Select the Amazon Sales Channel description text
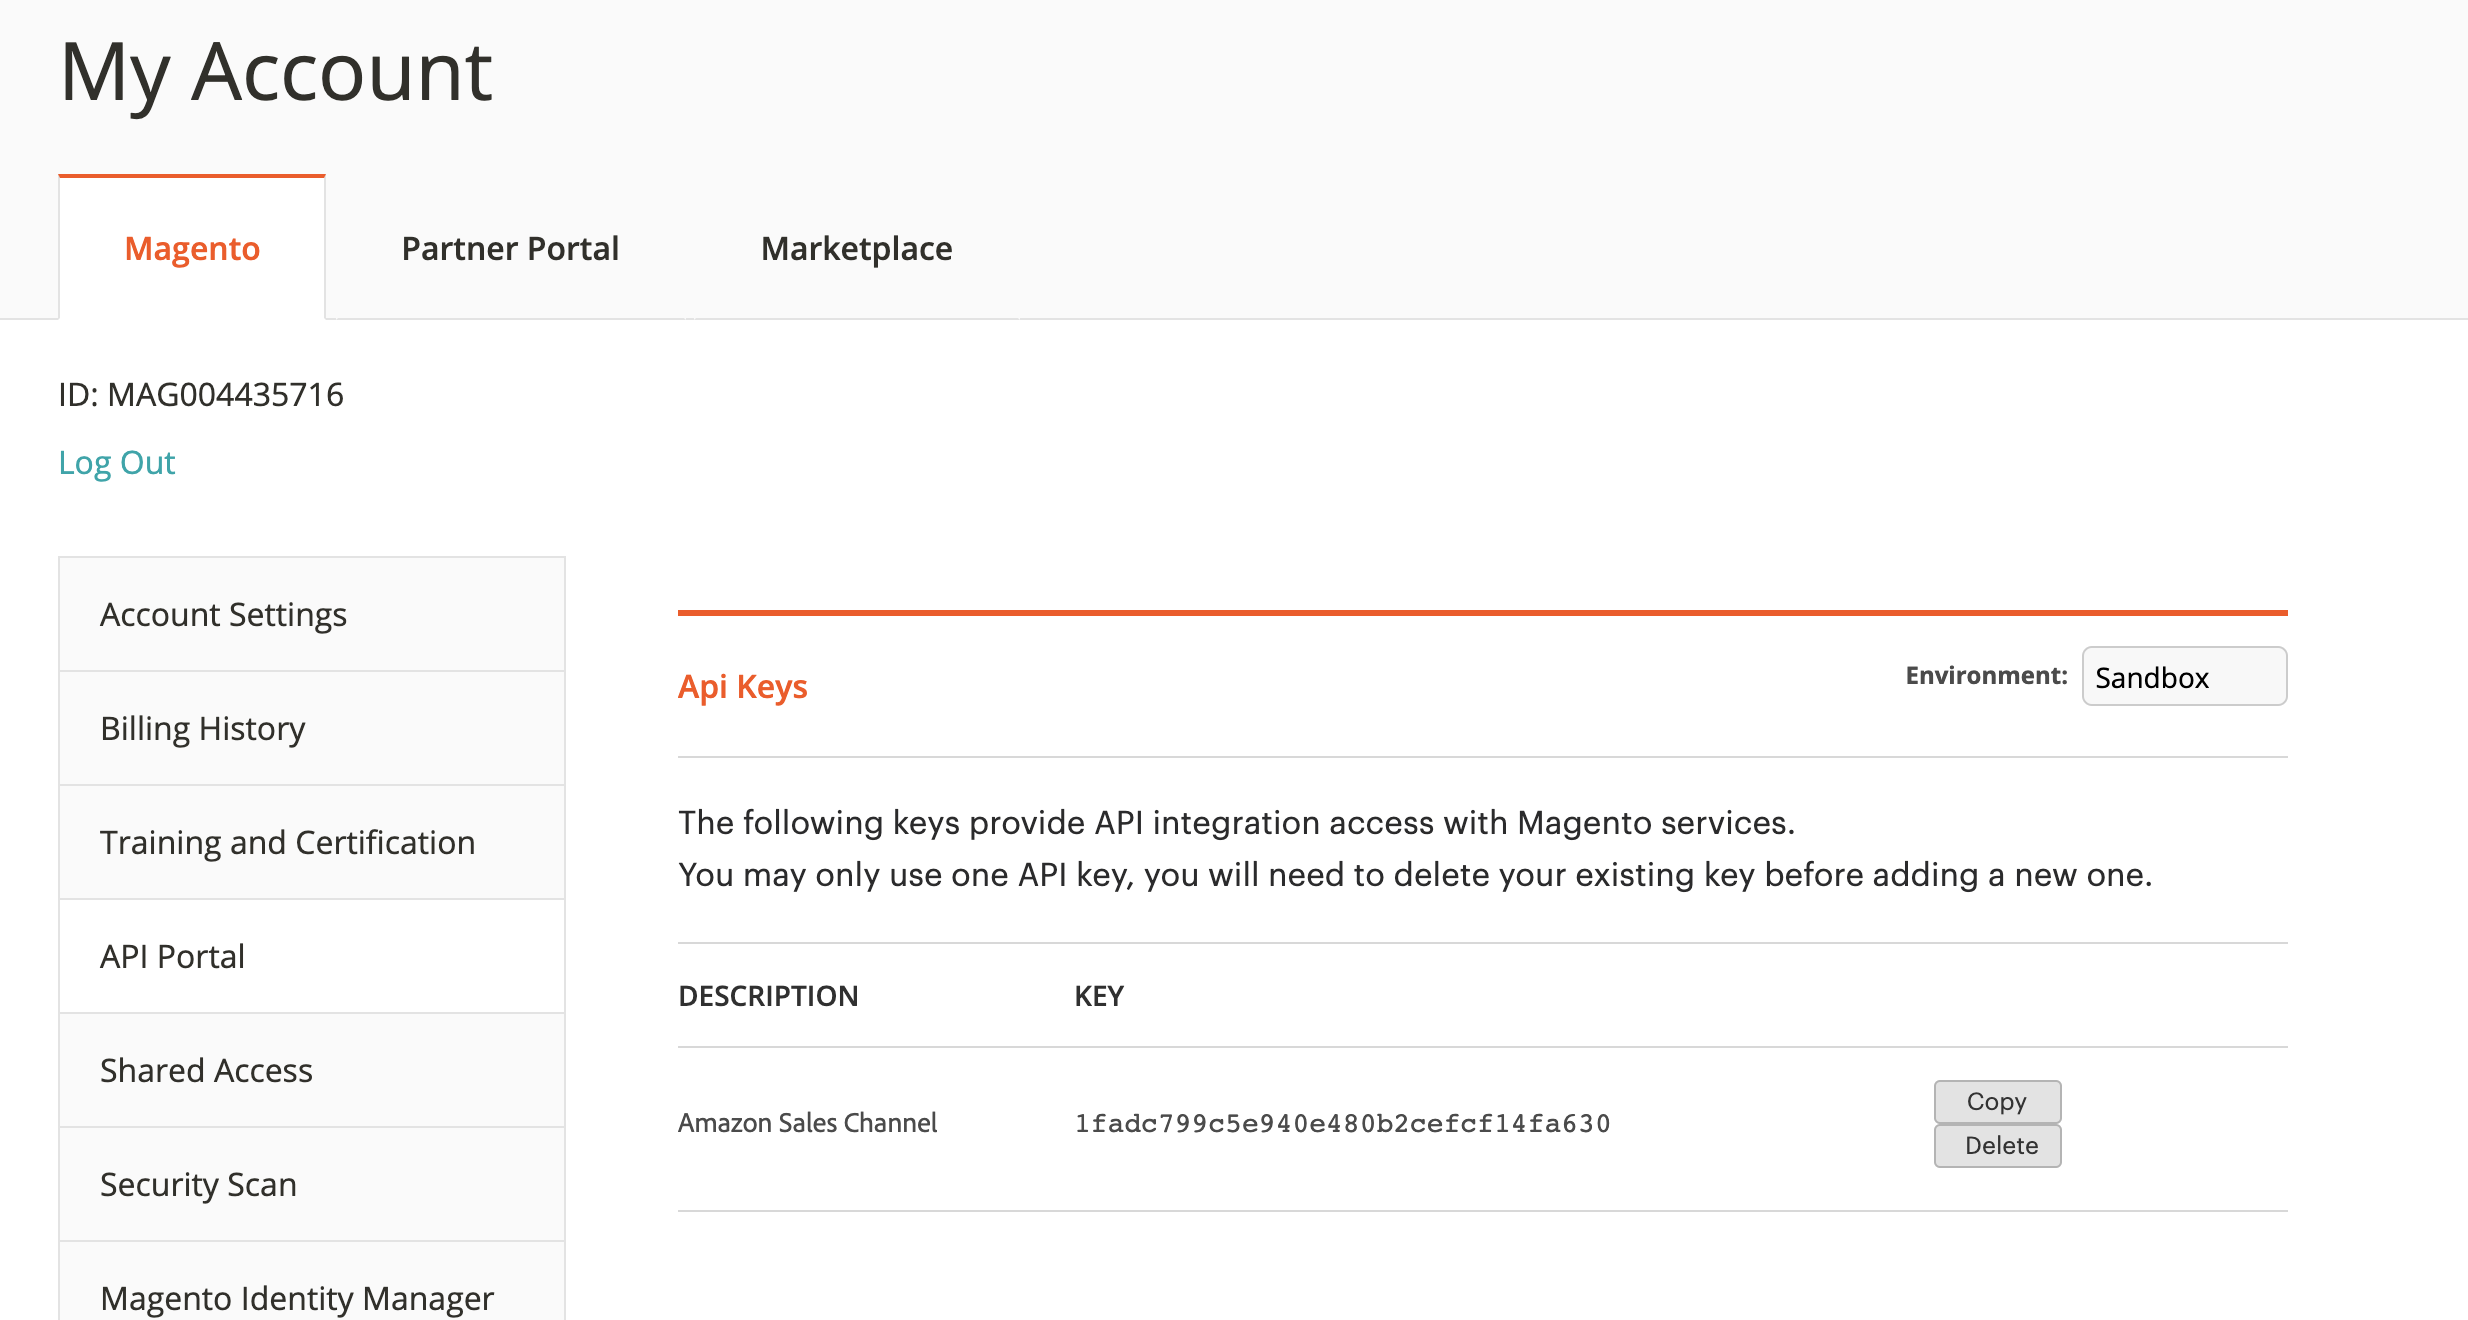Image resolution: width=2468 pixels, height=1320 pixels. click(806, 1122)
